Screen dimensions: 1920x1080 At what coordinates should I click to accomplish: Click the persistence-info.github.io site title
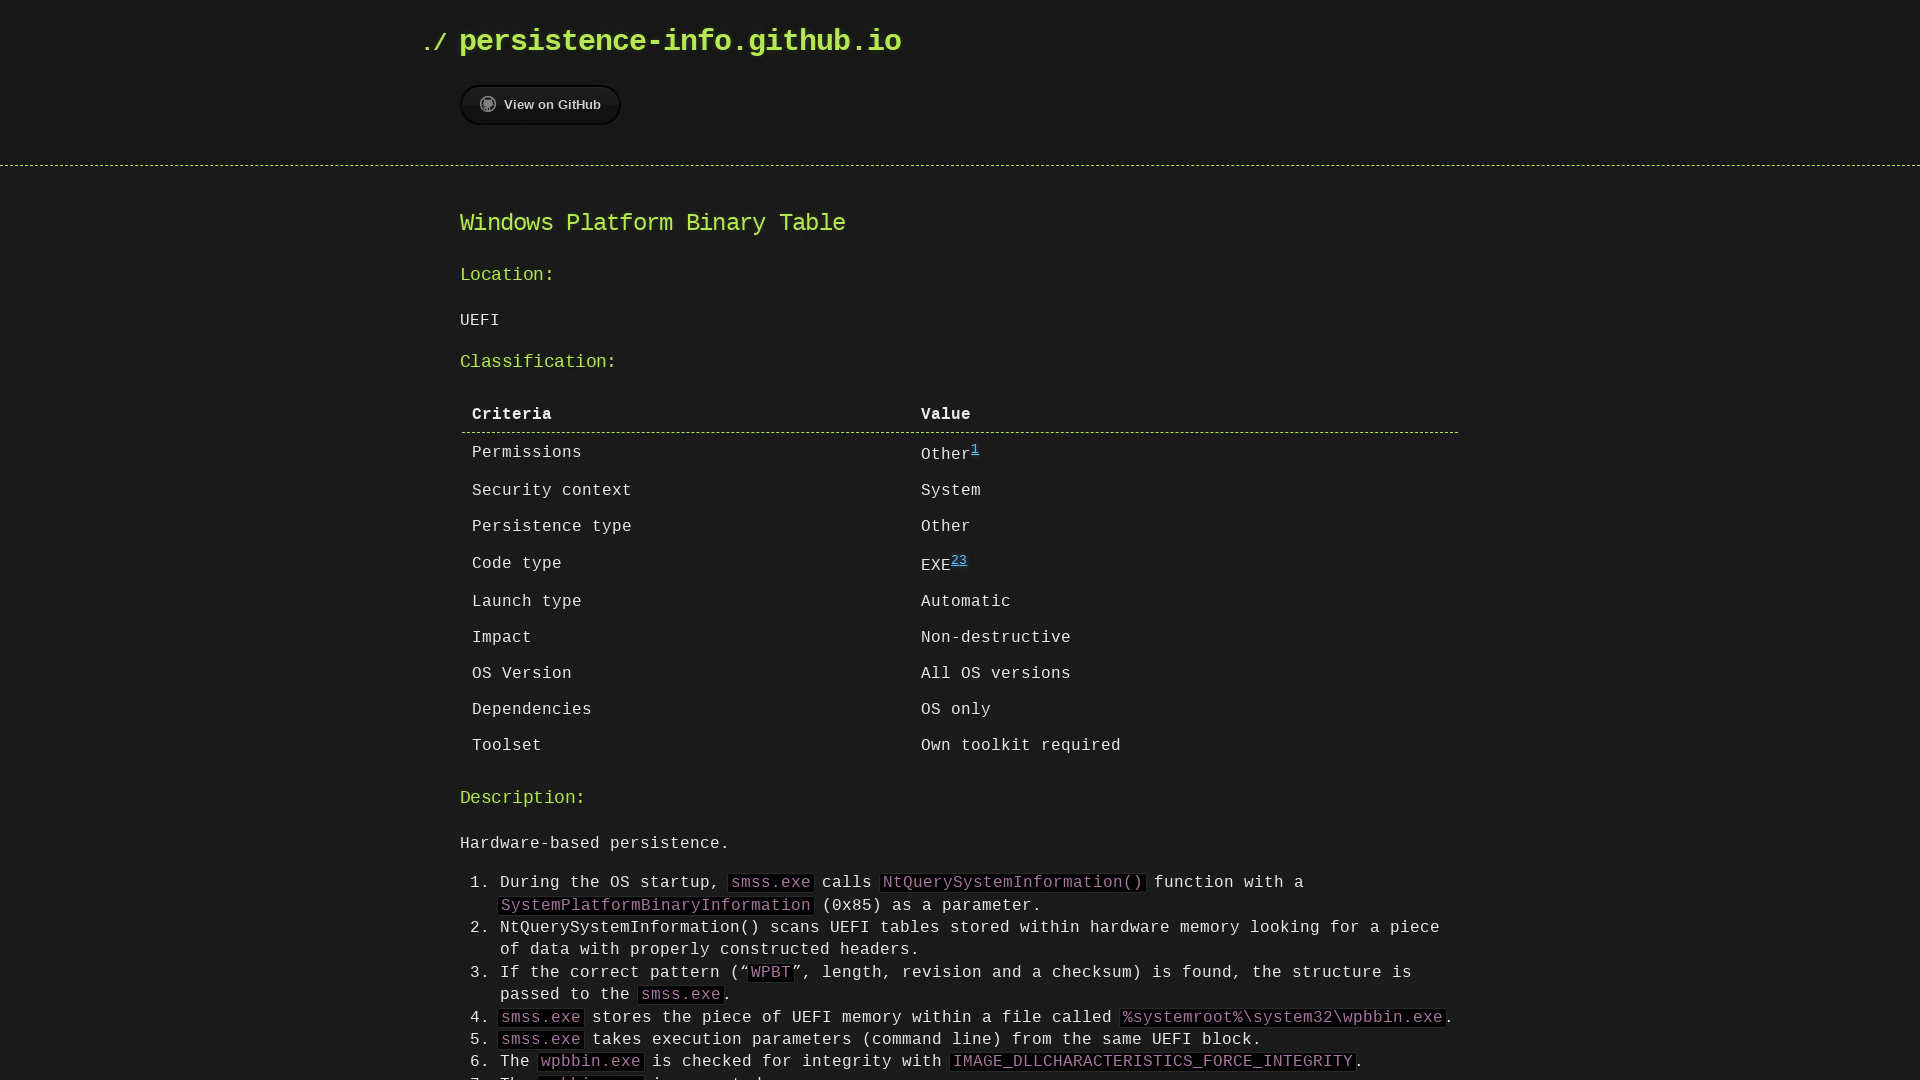[680, 42]
